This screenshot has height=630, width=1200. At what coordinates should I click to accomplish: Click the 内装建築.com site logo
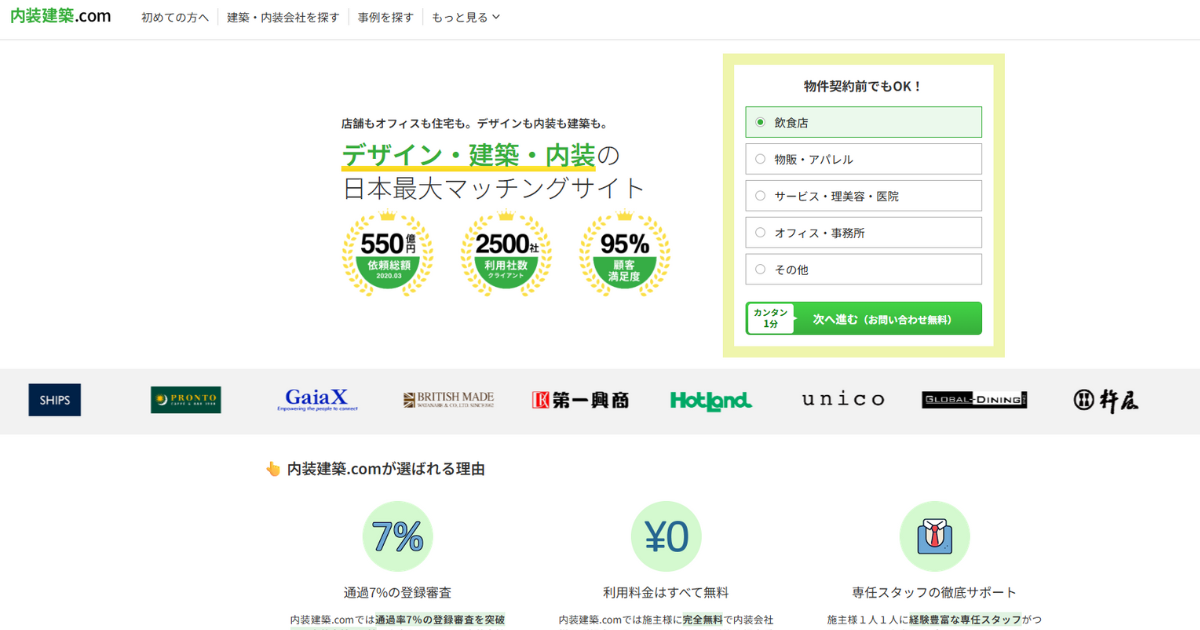60,17
